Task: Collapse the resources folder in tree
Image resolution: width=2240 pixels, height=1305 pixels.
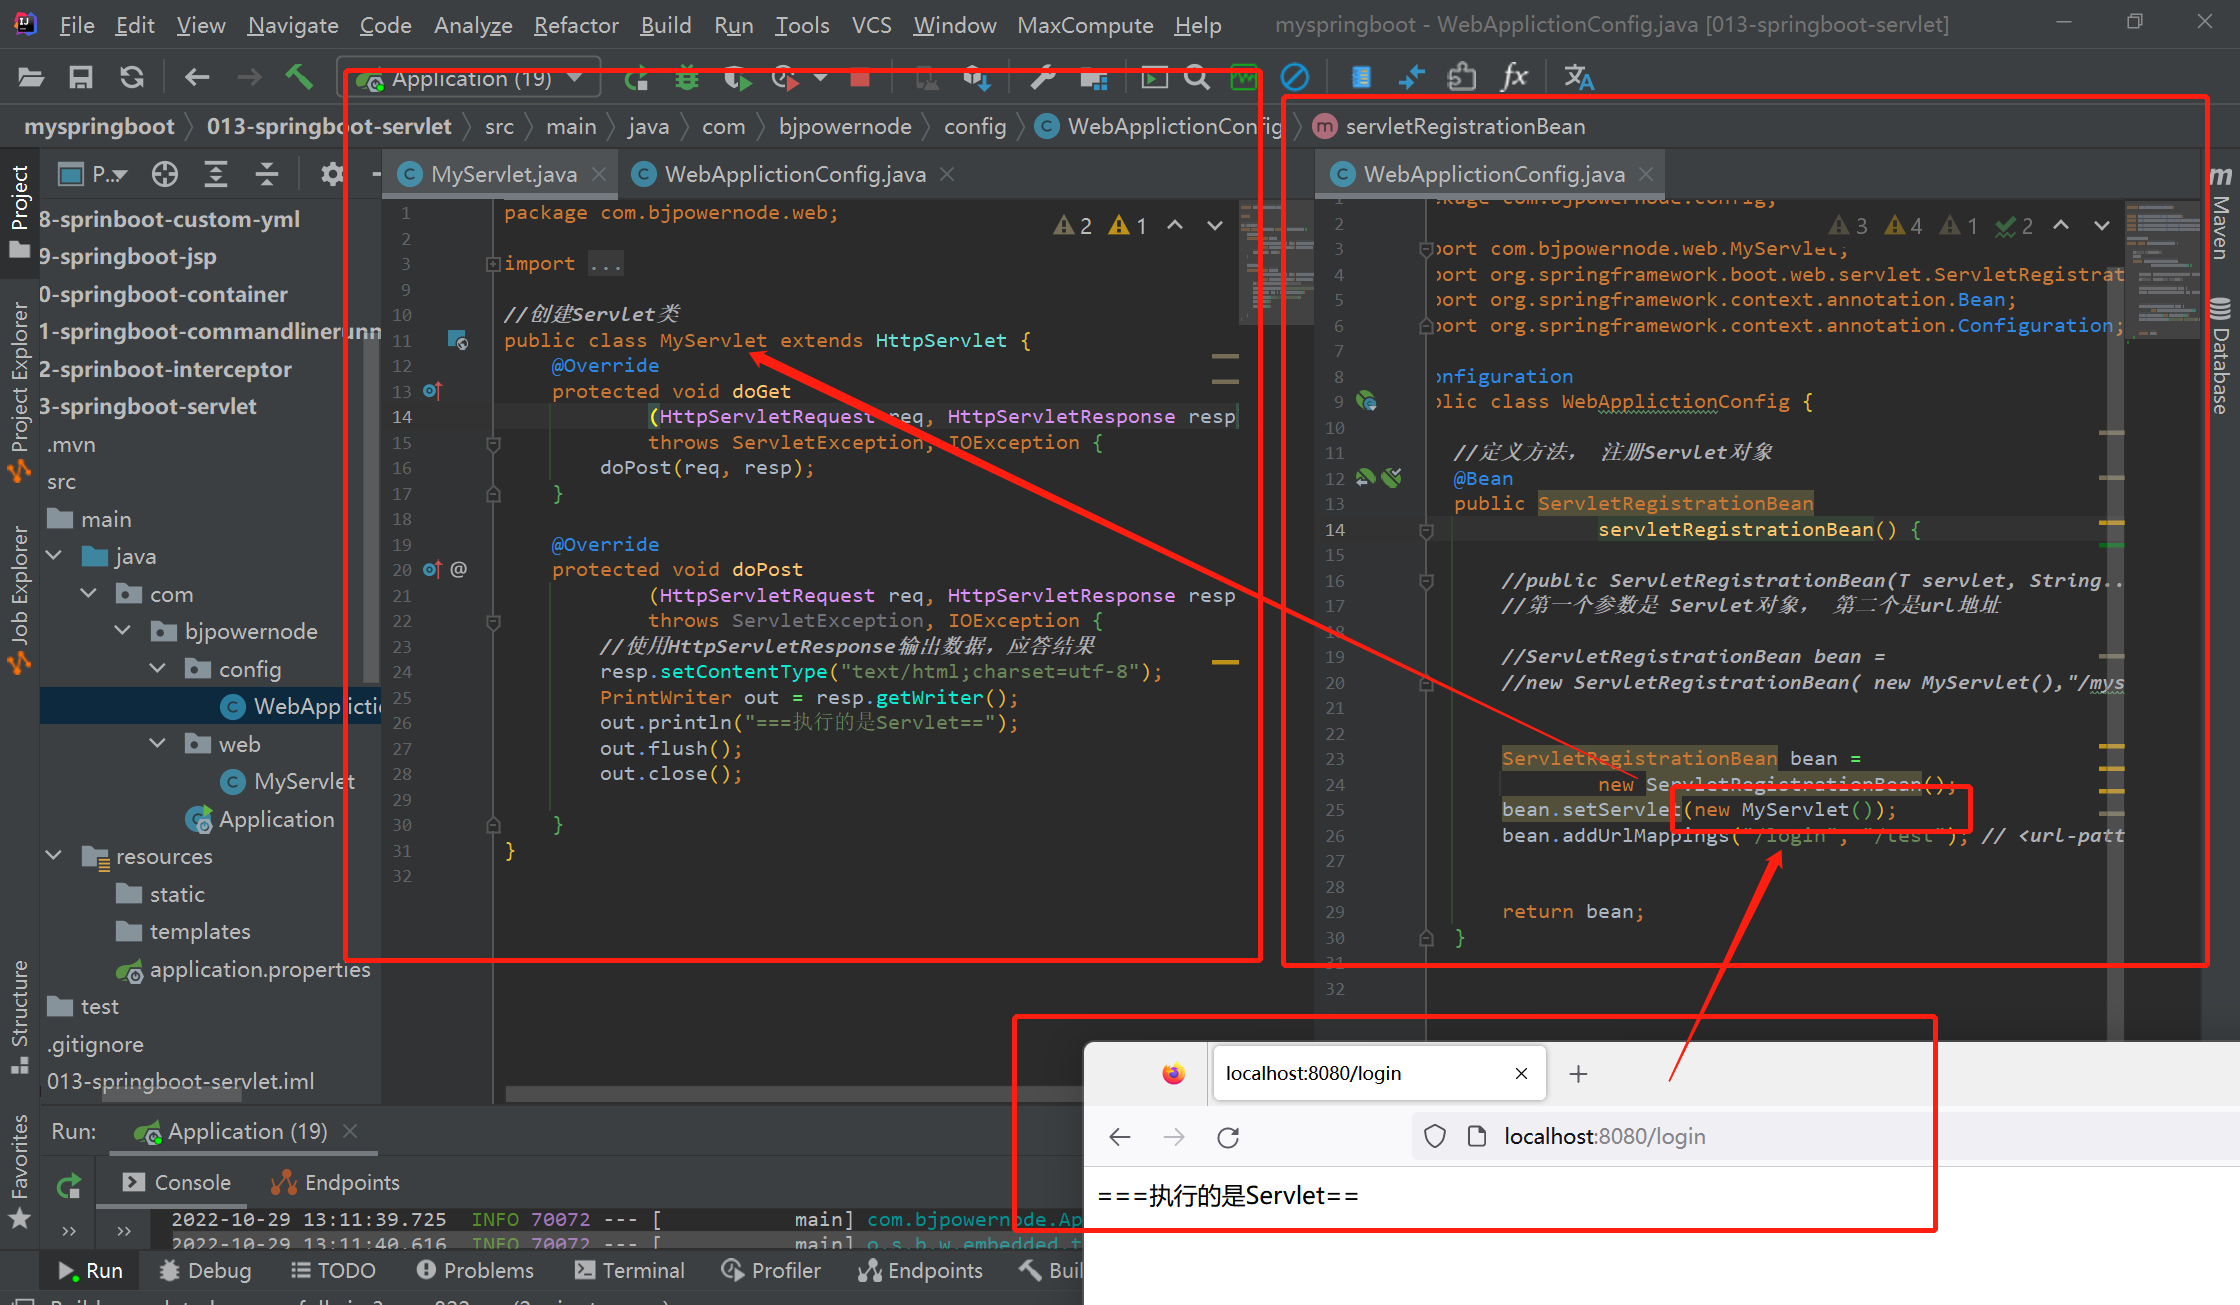Action: point(55,856)
